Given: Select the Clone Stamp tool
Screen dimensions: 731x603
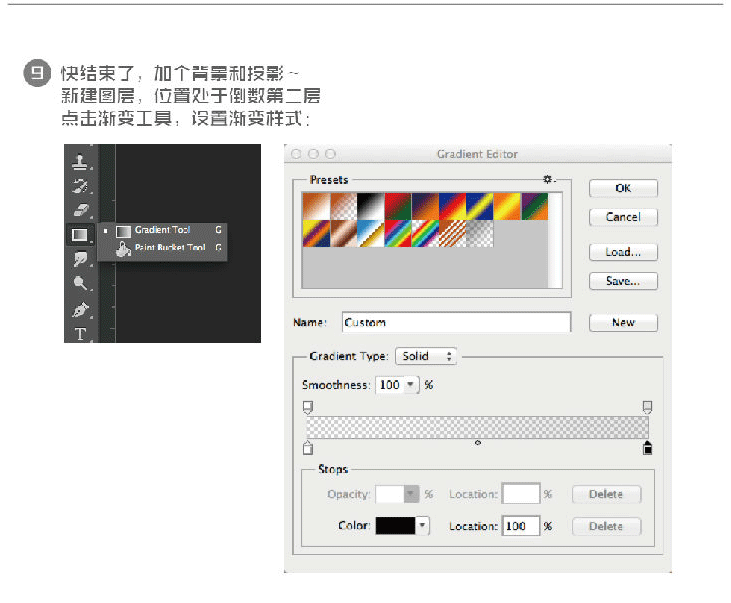Looking at the screenshot, I should (x=80, y=162).
